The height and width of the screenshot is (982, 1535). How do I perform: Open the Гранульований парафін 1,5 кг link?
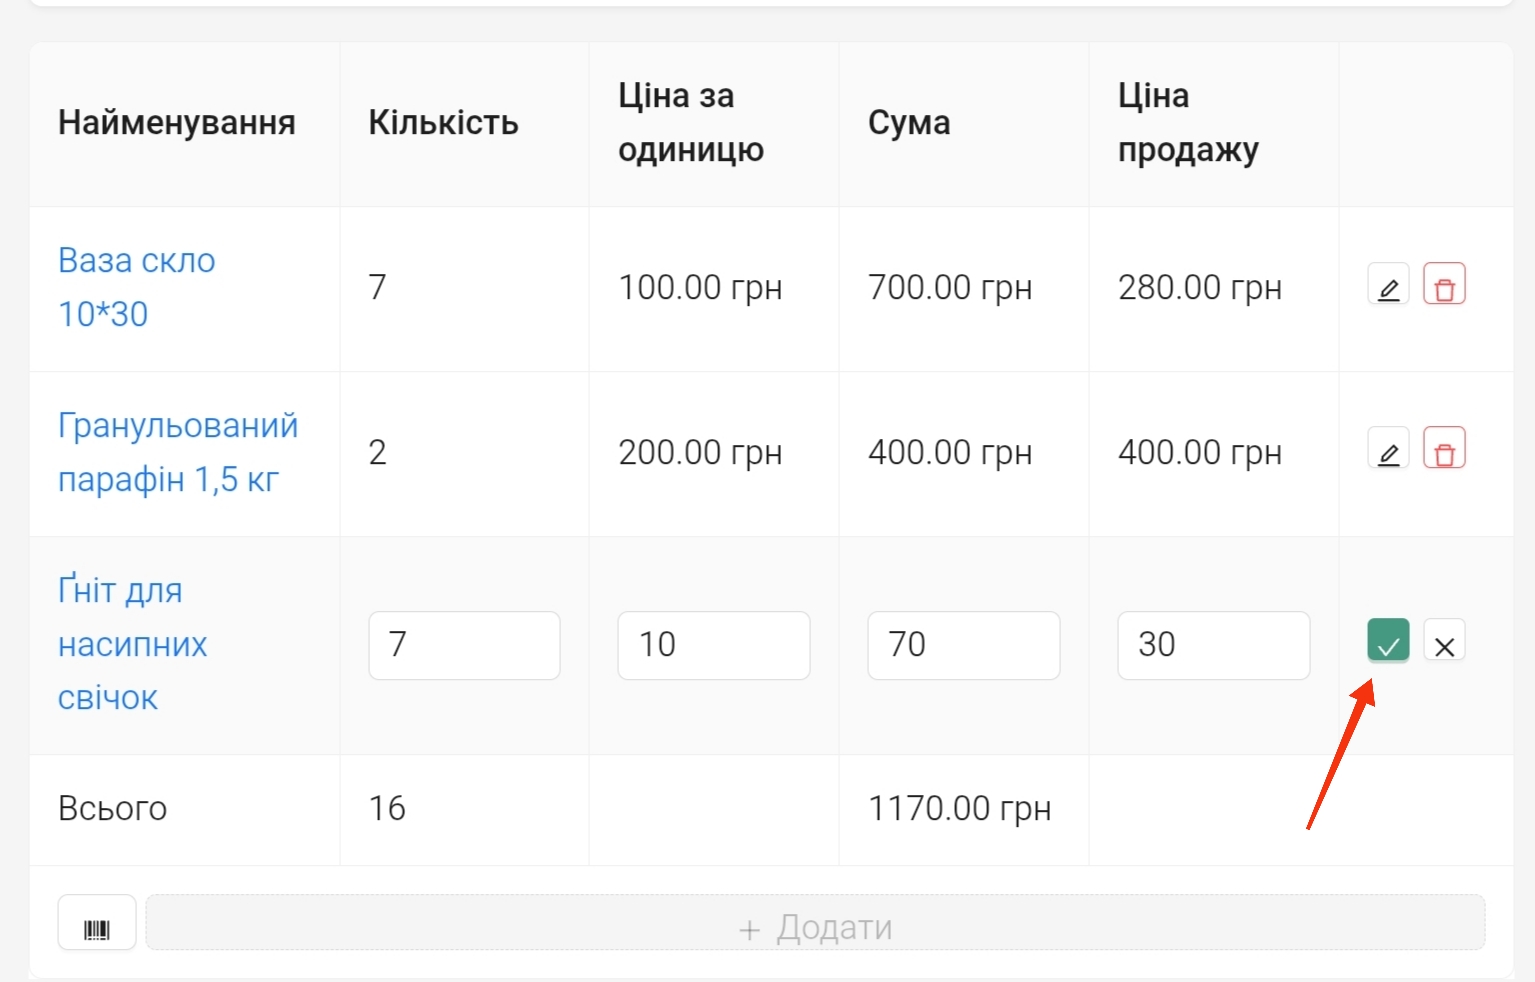click(178, 452)
